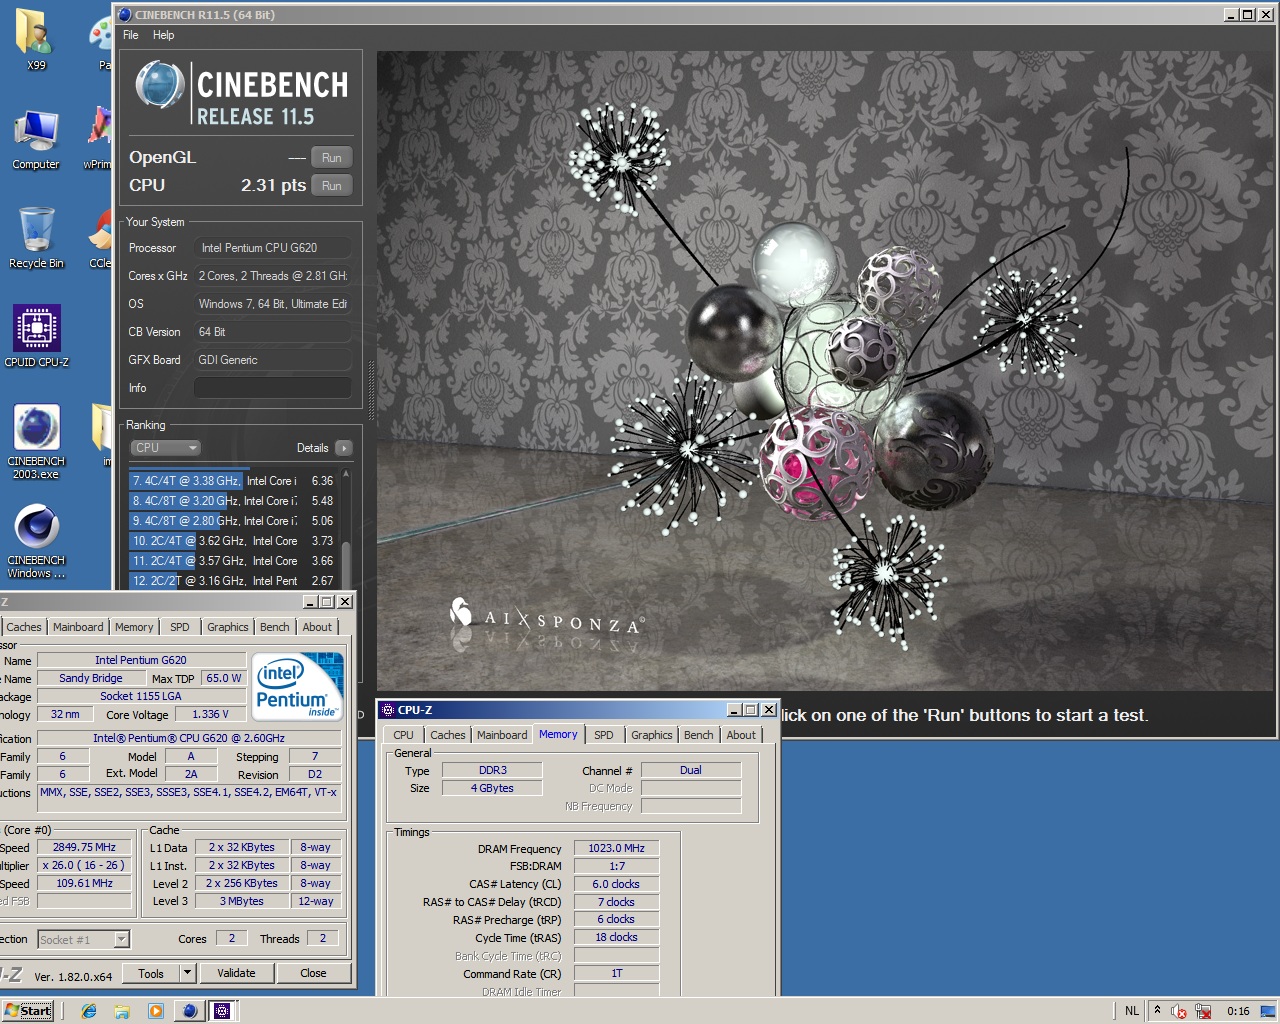Open Cinebench Help menu
The width and height of the screenshot is (1280, 1024).
click(163, 35)
